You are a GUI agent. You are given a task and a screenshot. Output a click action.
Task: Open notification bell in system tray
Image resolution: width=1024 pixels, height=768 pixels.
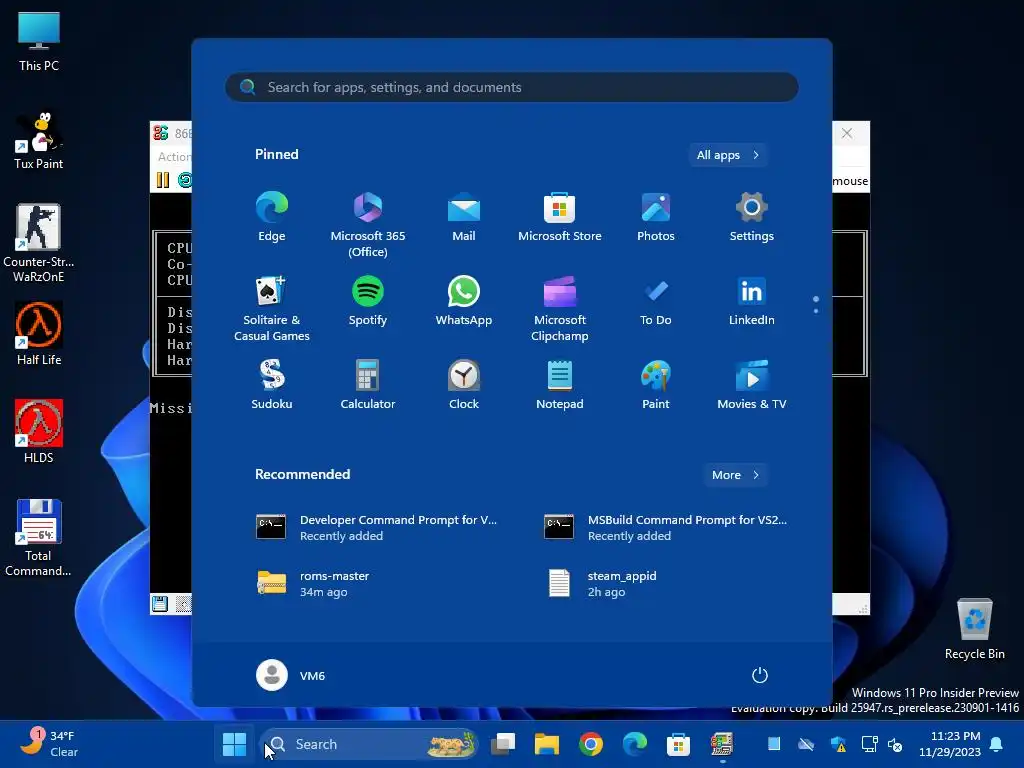point(997,744)
